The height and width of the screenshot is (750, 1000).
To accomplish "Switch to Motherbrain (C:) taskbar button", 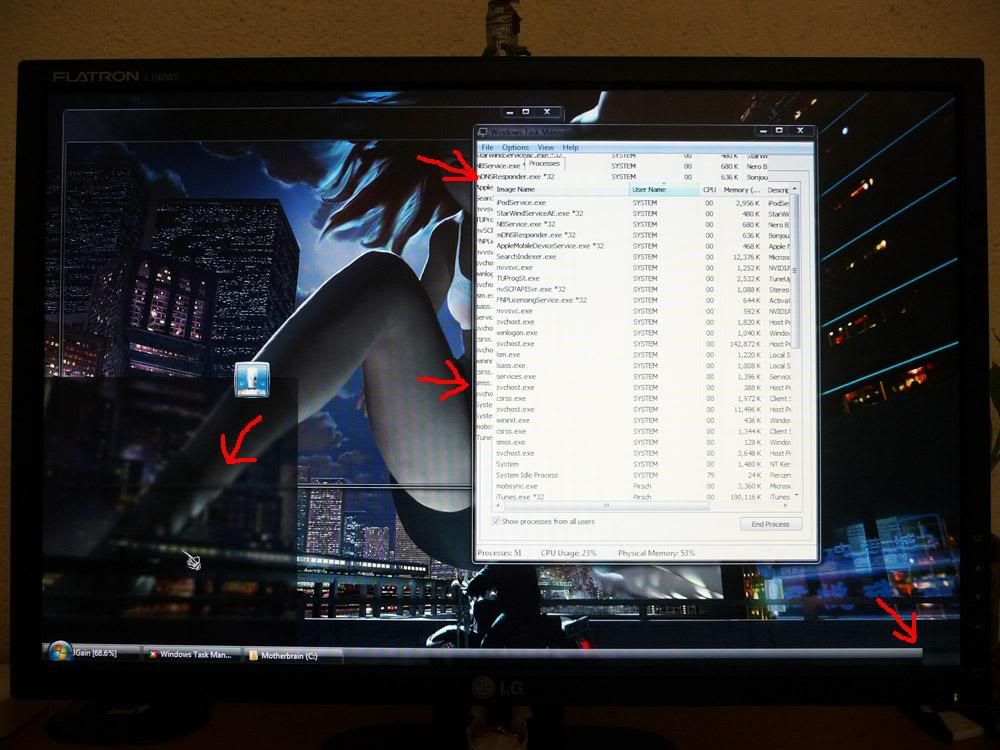I will click(x=293, y=655).
